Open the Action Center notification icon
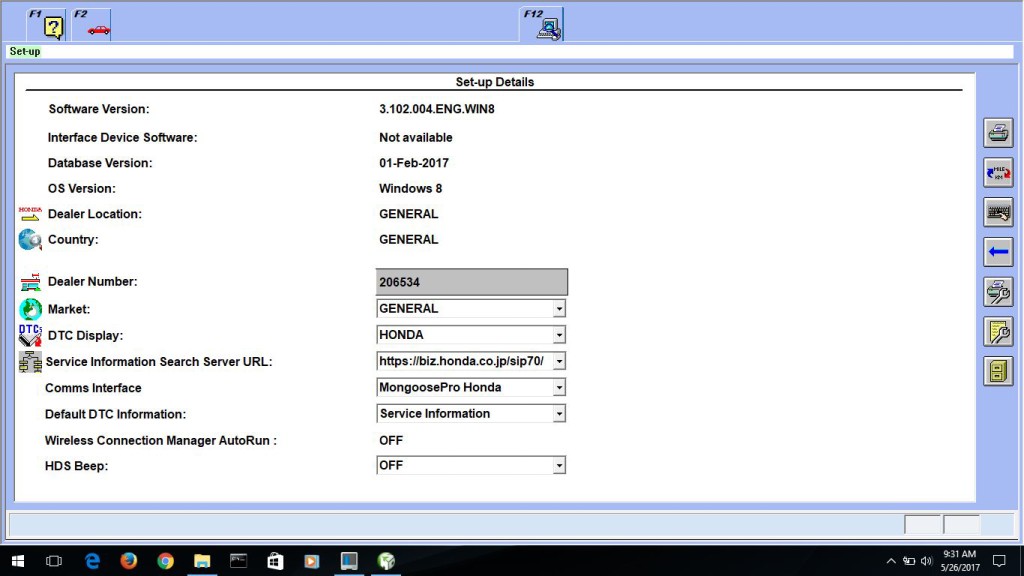Screen dimensions: 1024x576 pos(998,561)
